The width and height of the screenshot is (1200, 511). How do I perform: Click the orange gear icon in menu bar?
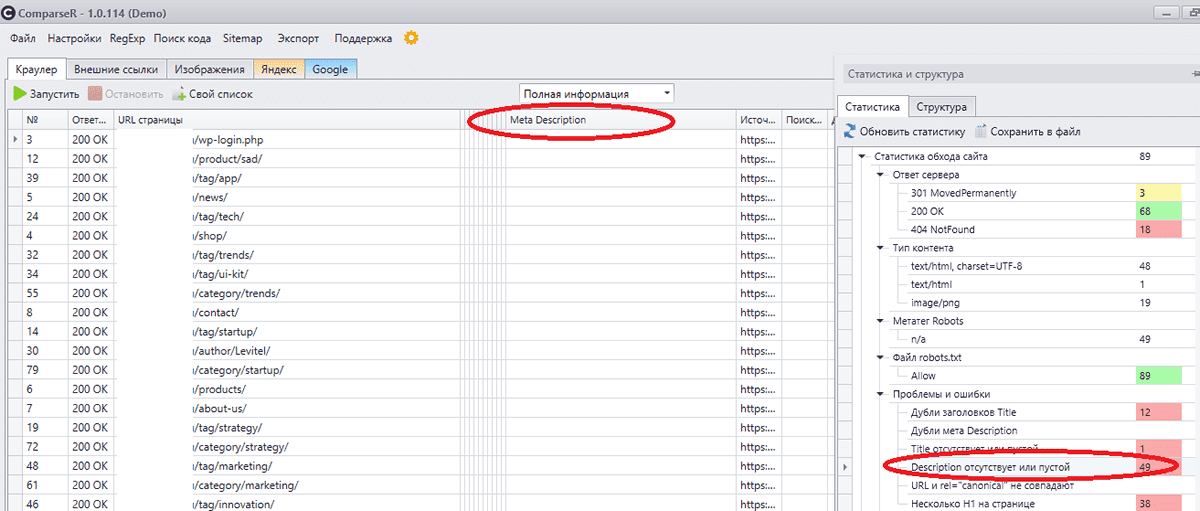(411, 38)
